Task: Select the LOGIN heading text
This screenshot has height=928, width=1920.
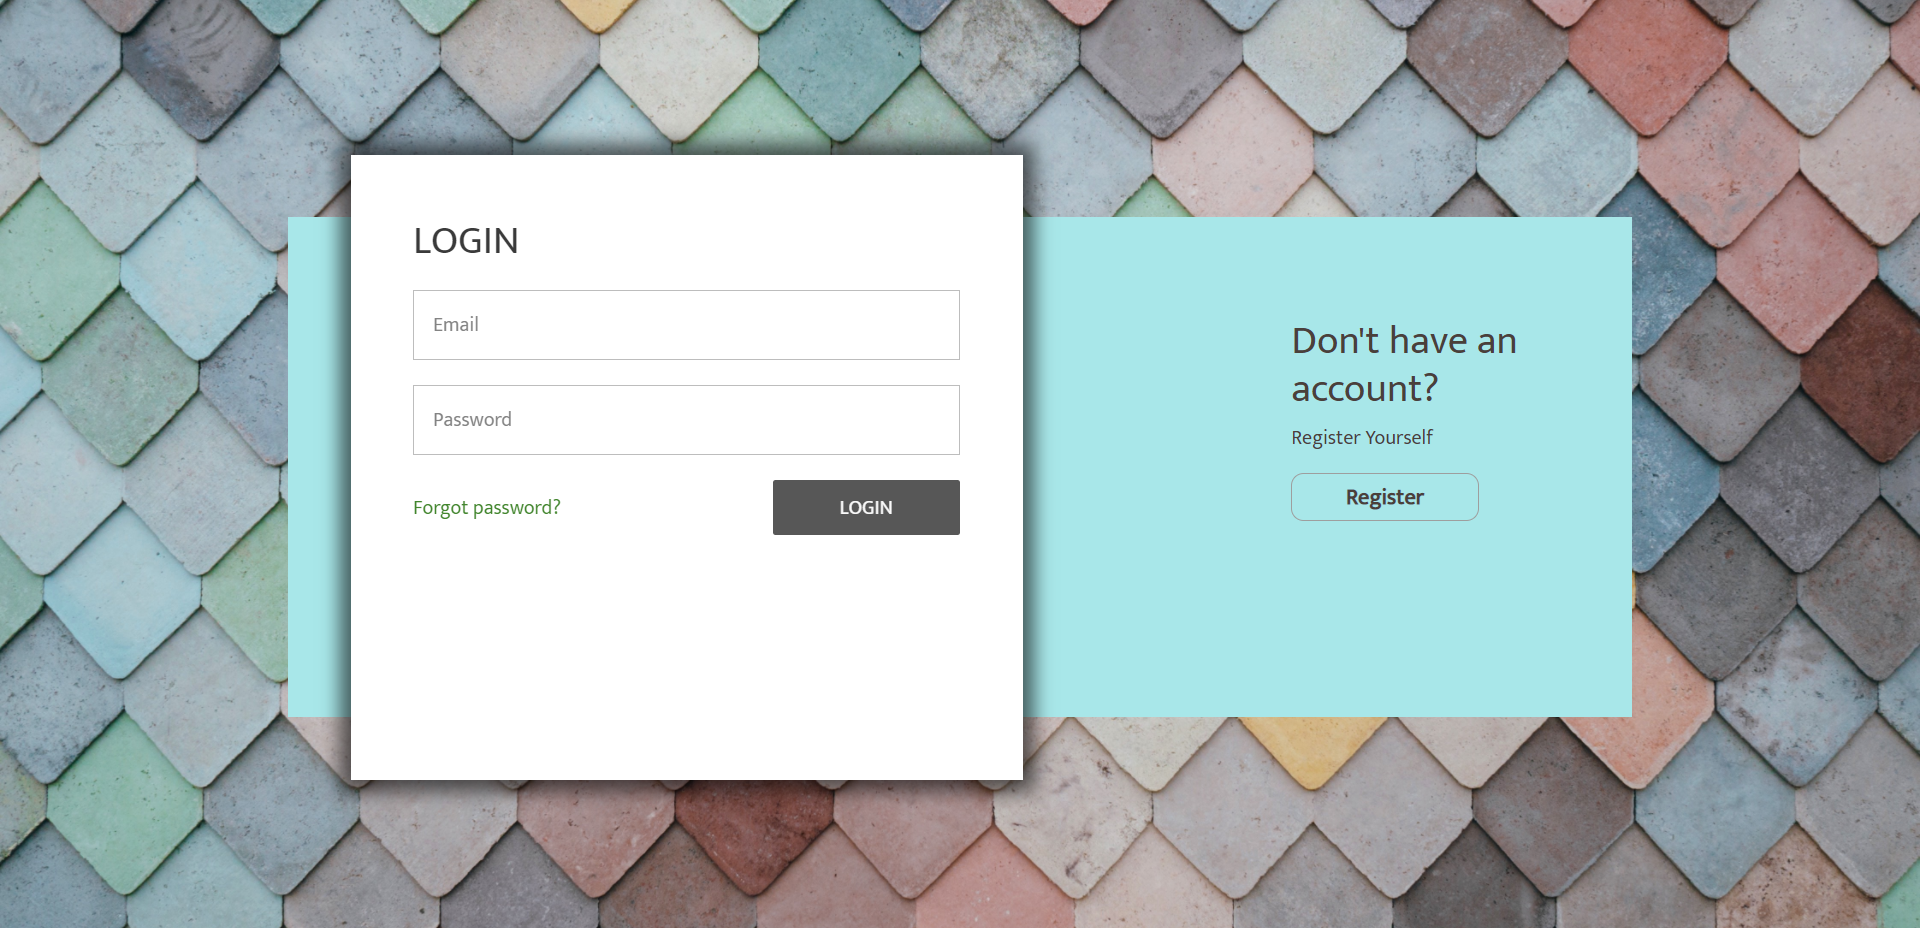Action: point(466,241)
